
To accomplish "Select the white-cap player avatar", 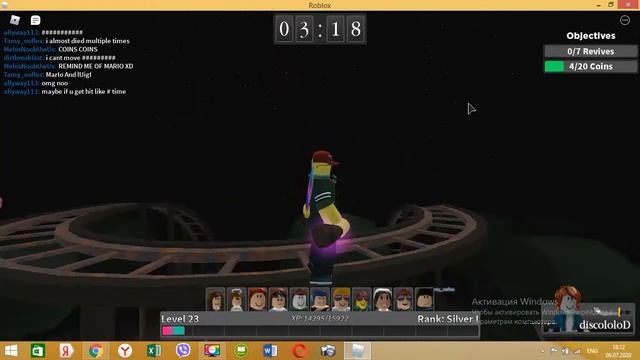I will point(383,299).
